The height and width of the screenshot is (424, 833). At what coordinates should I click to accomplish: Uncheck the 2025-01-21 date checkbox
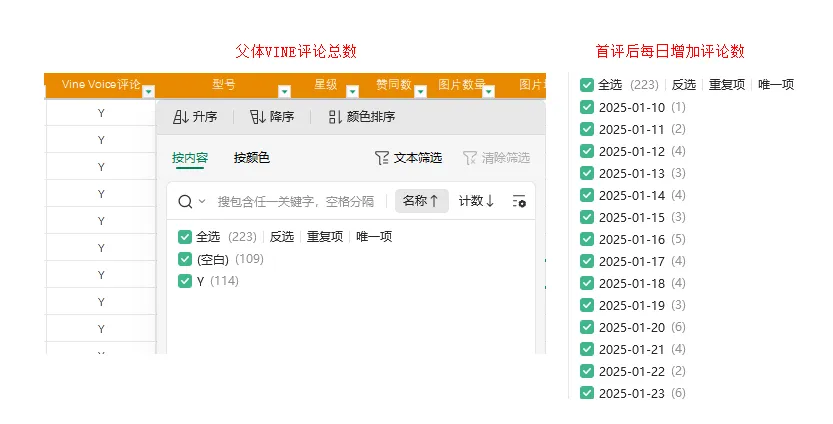(x=587, y=349)
